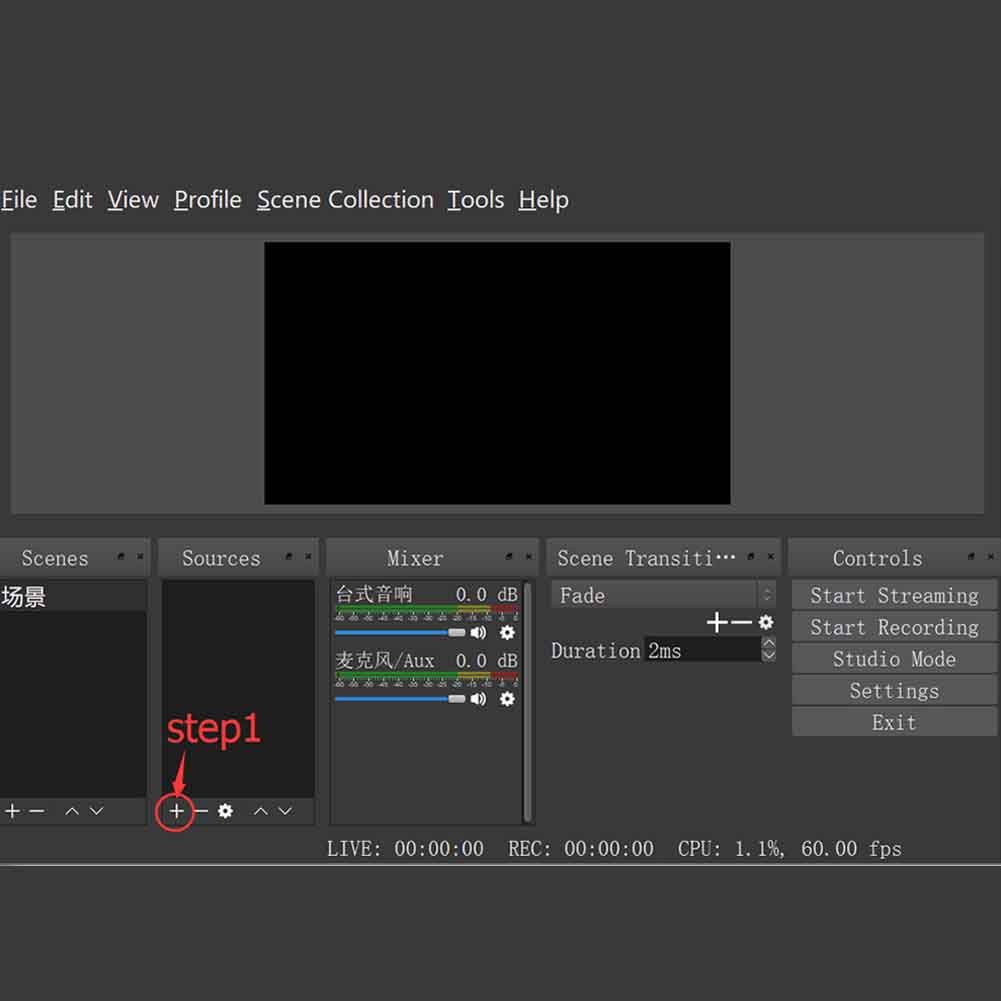Click the Start Streaming button
This screenshot has height=1001, width=1001.
click(x=894, y=595)
